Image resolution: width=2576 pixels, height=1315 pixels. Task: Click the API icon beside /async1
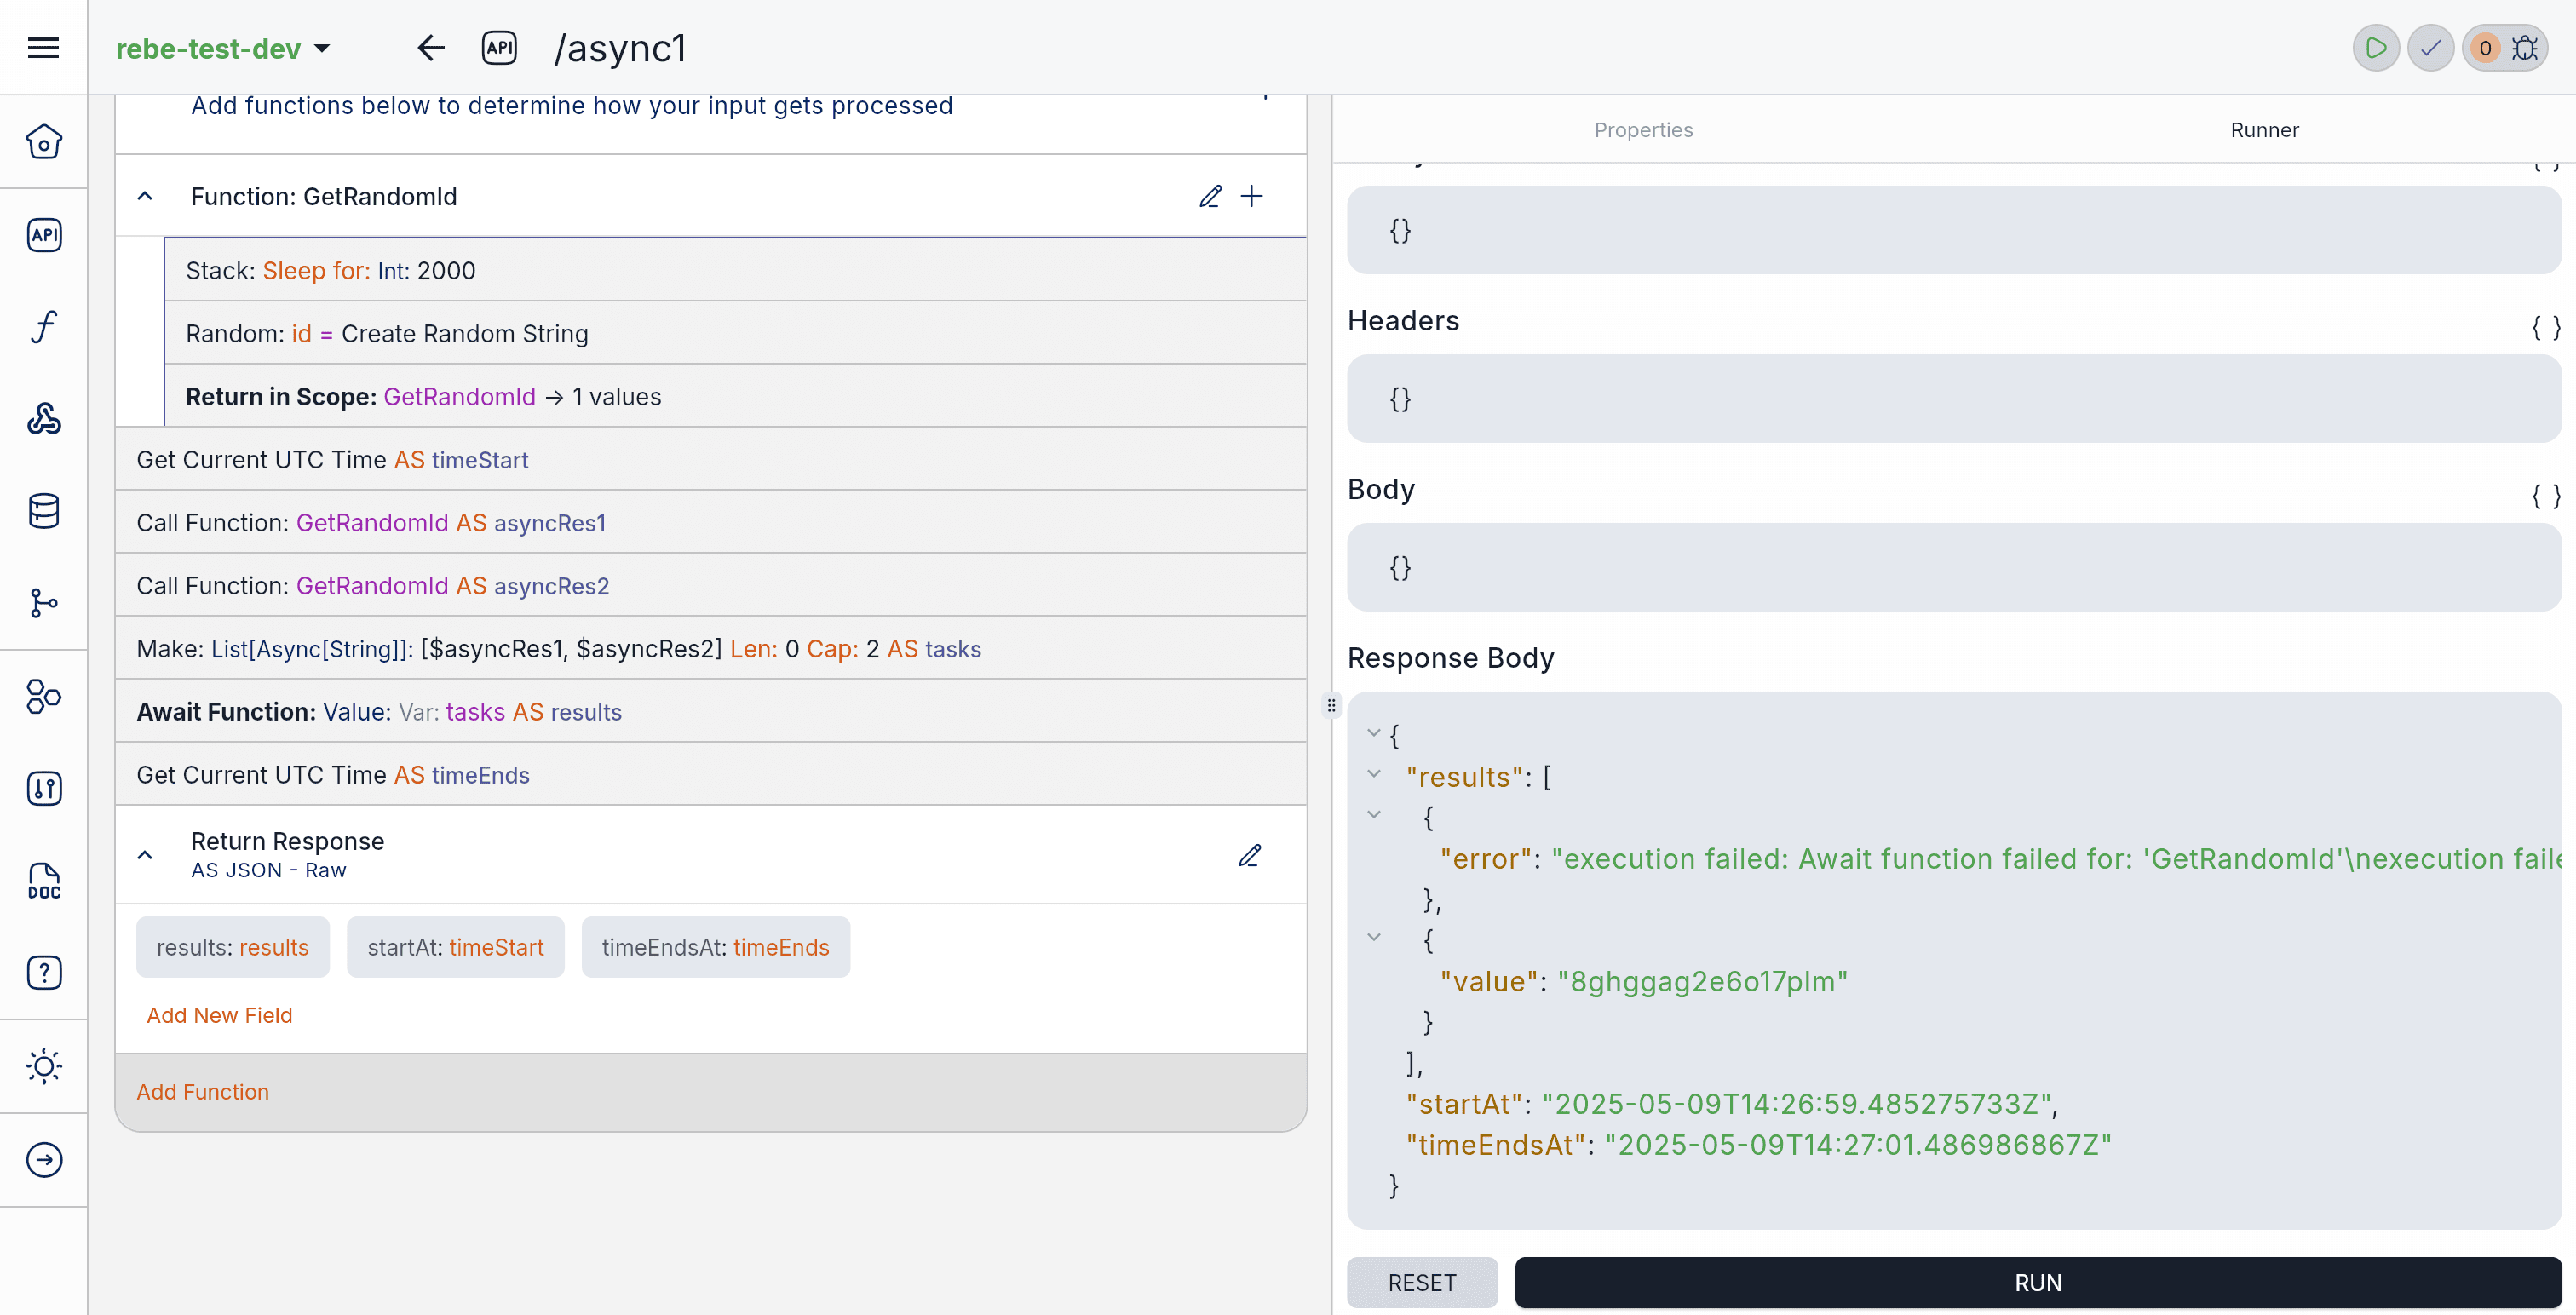499,47
